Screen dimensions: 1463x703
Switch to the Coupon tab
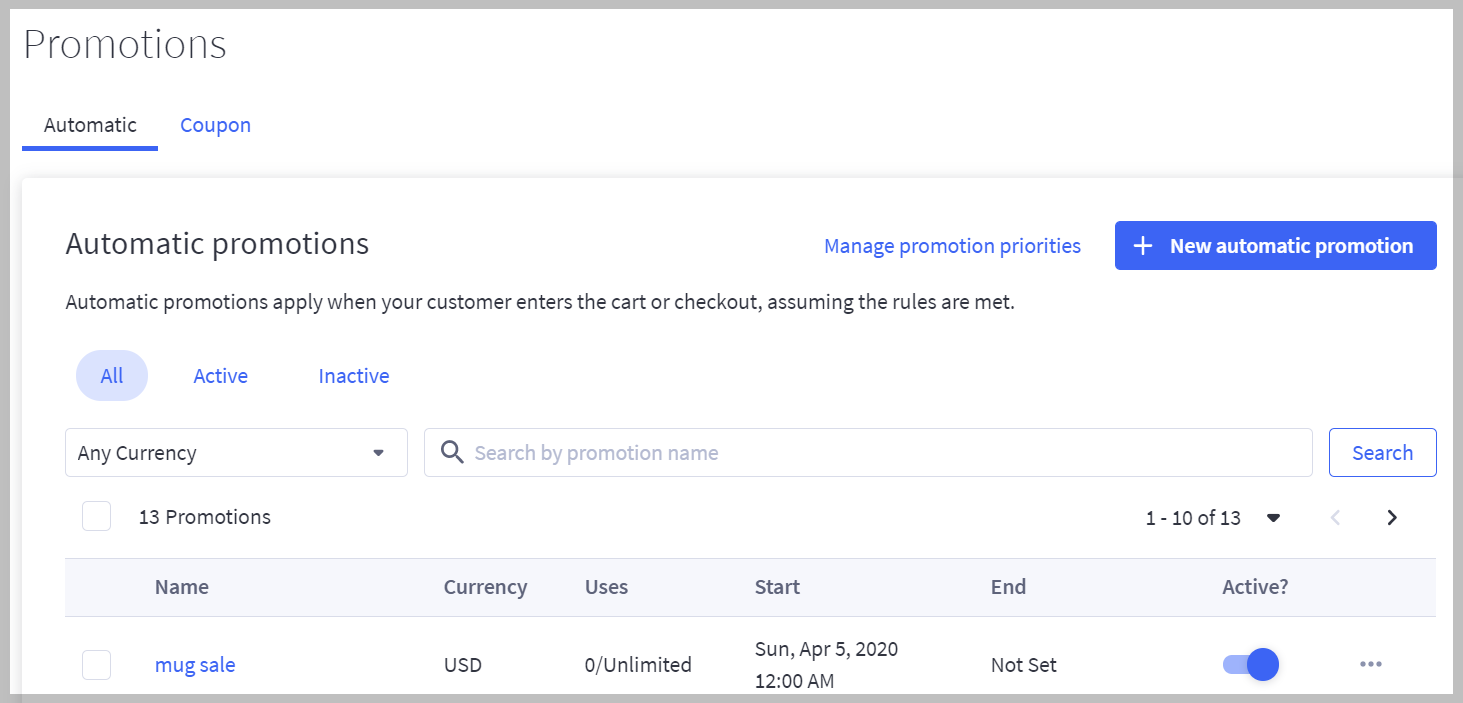pos(215,124)
